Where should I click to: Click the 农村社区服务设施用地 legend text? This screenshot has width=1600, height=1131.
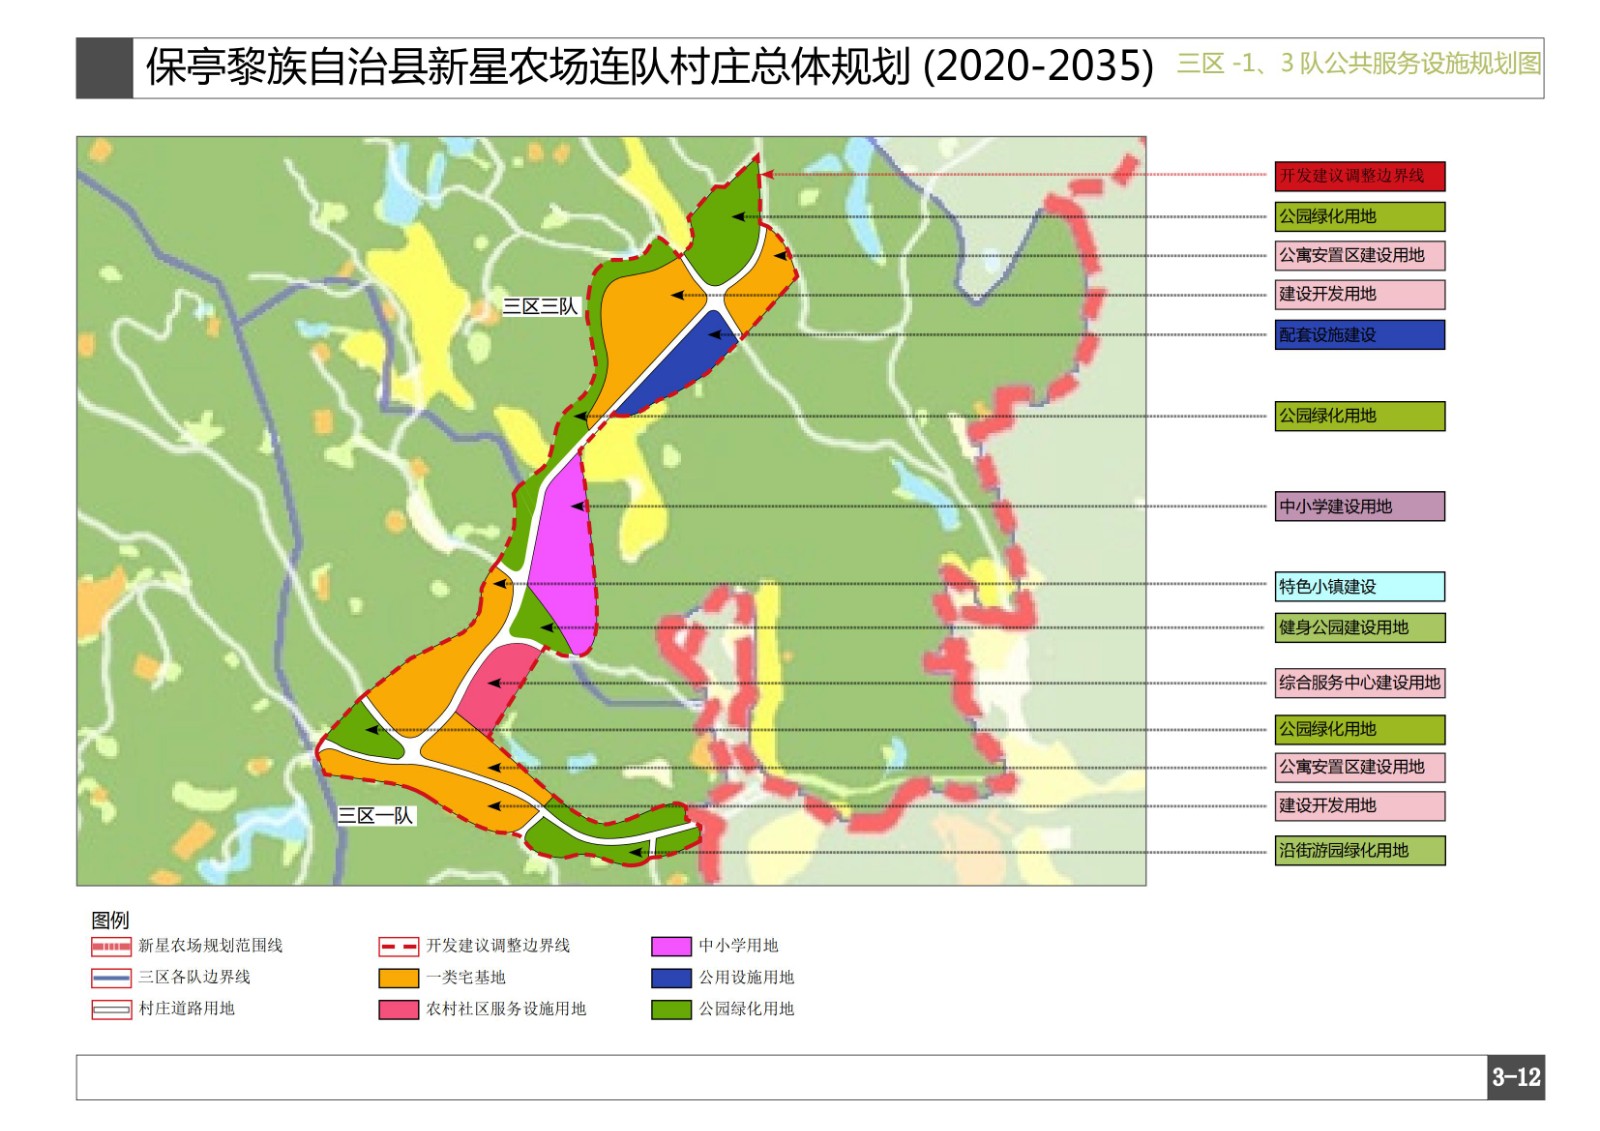pyautogui.click(x=506, y=1009)
